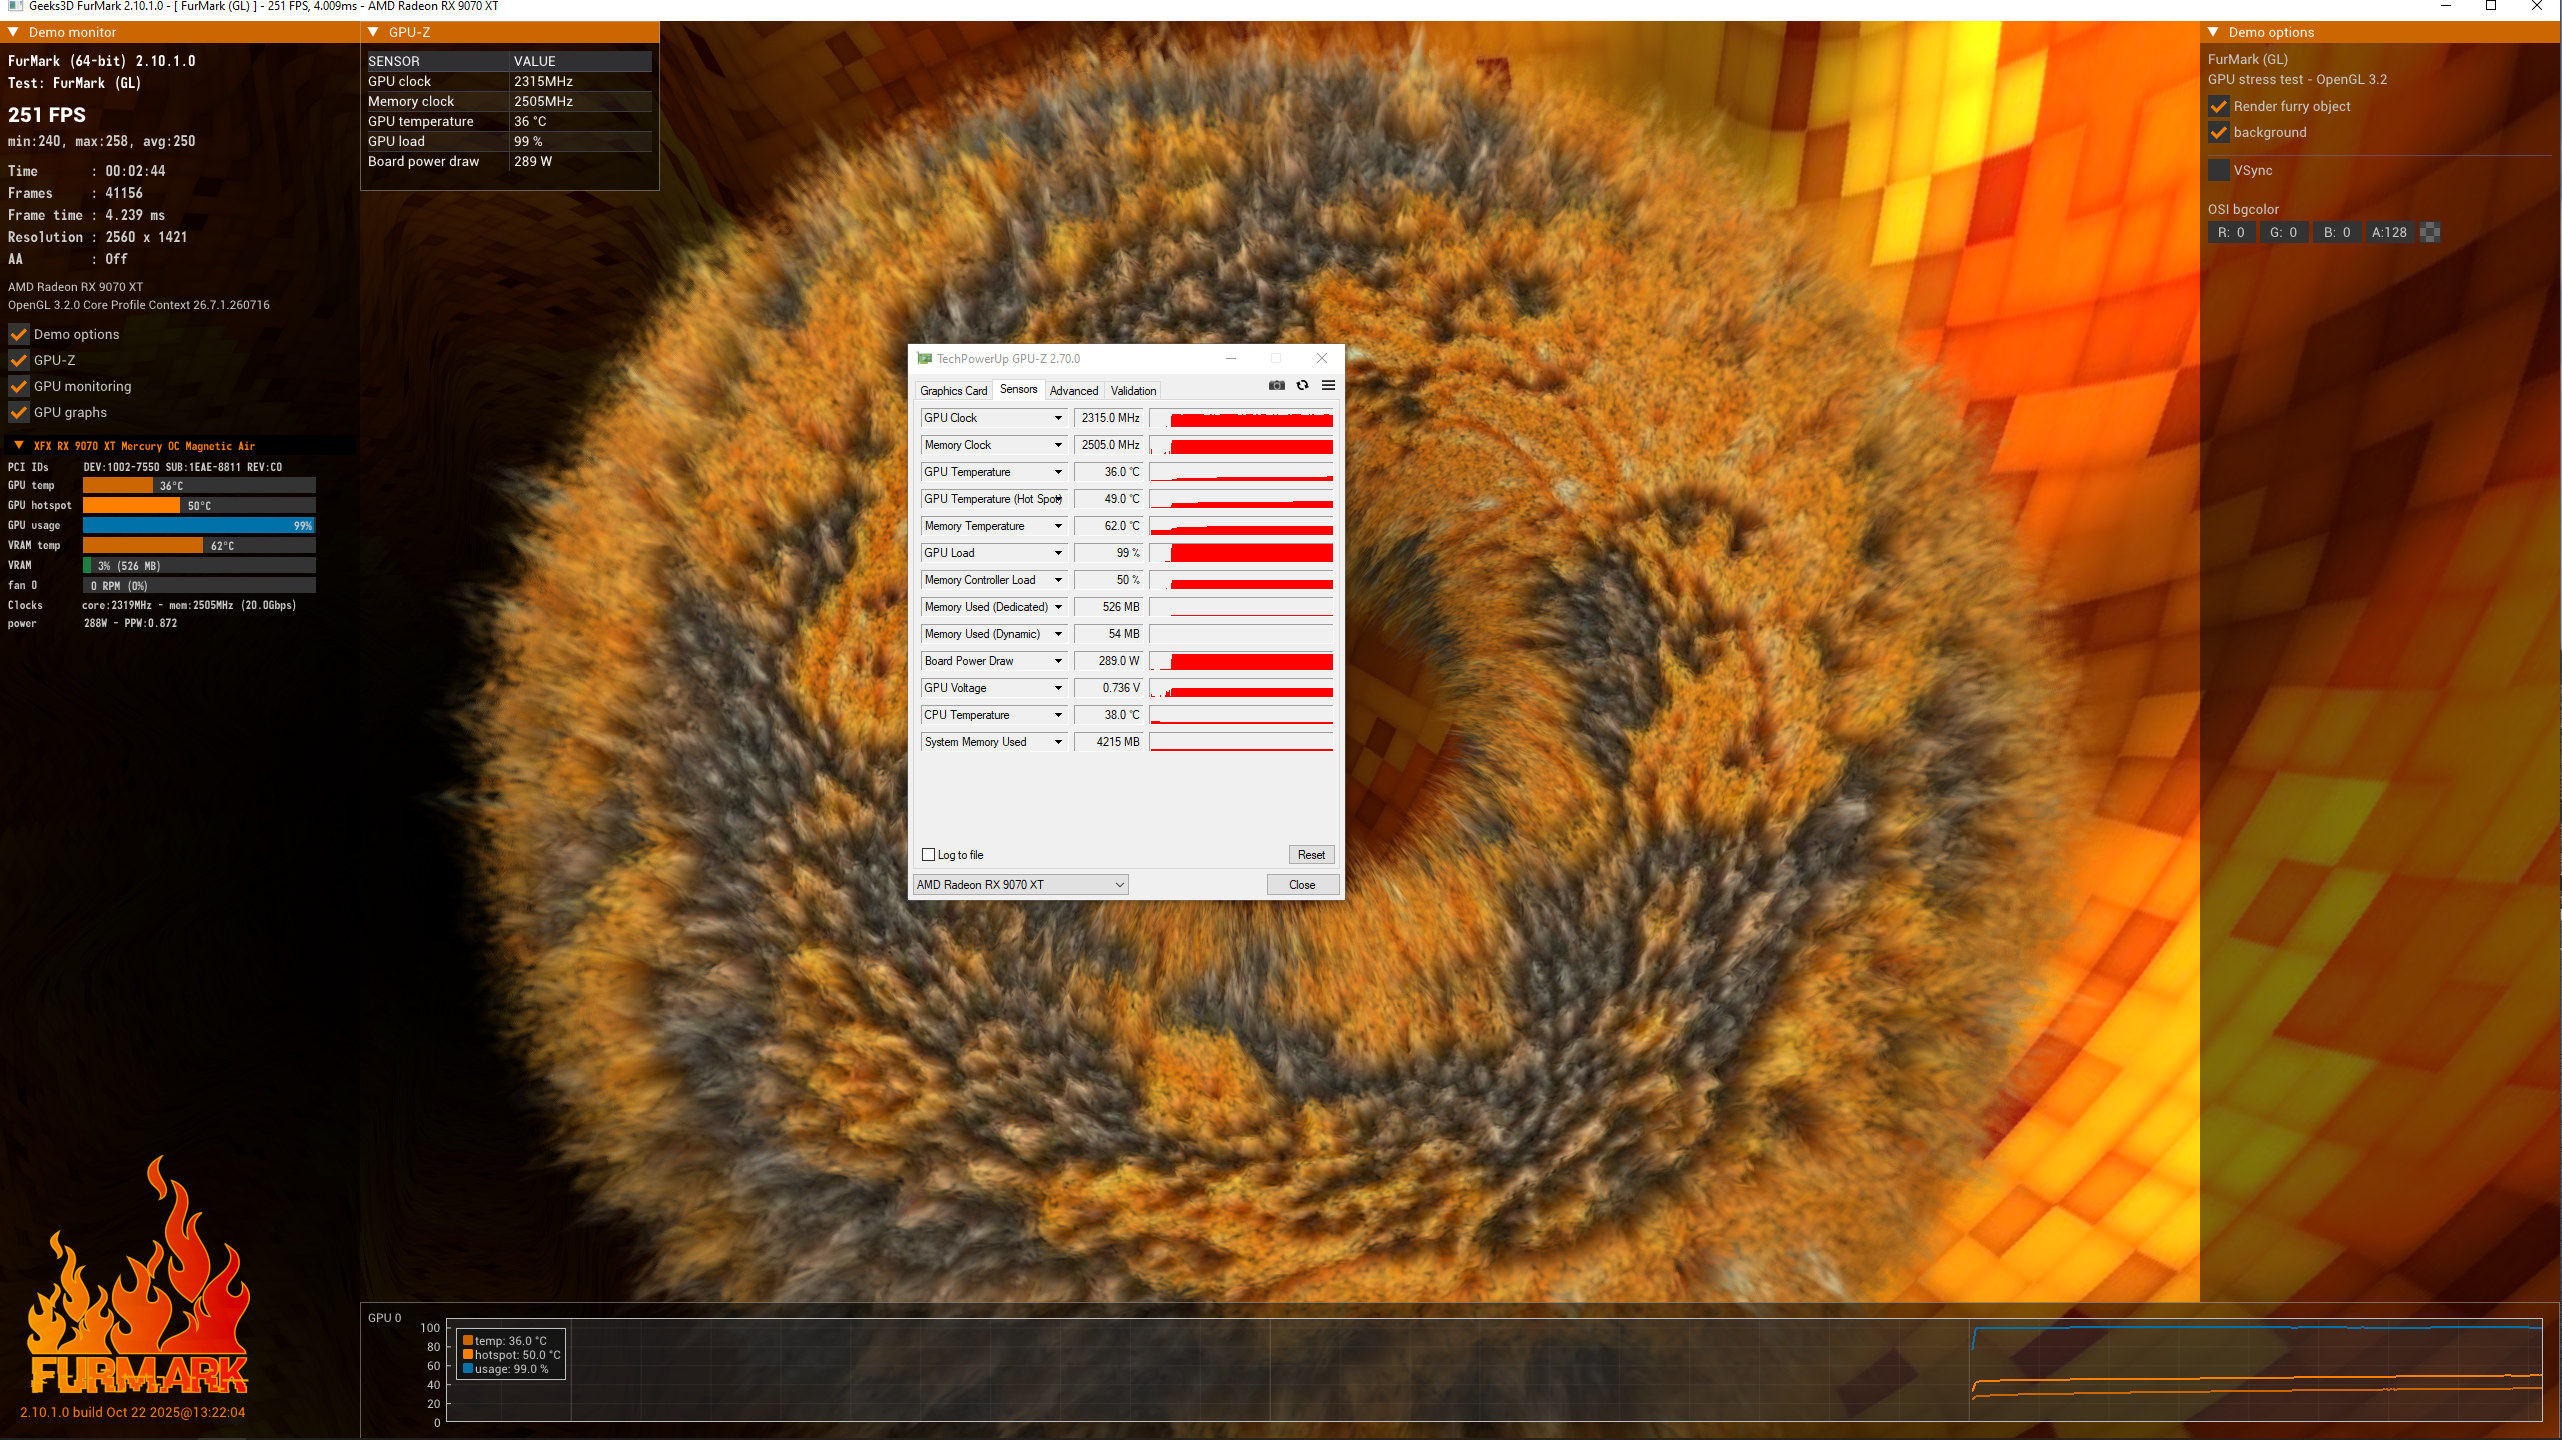Click the Board power draw 289 W overlay row
Viewport: 2562px width, 1440px height.
click(x=509, y=161)
